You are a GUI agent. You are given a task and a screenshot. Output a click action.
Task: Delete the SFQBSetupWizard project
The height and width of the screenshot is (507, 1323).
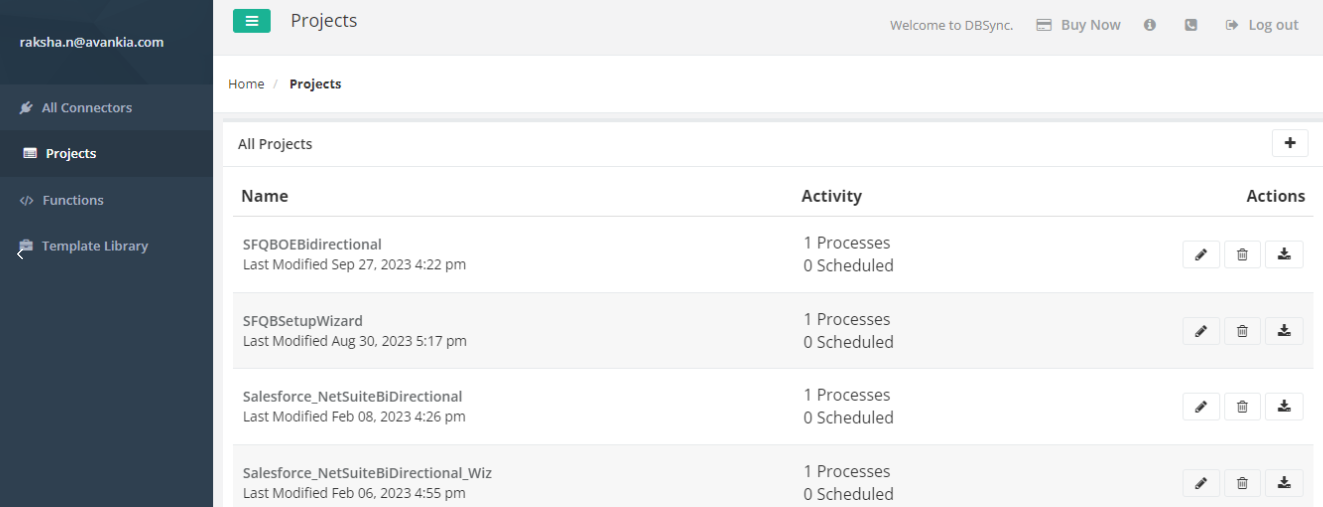[1242, 331]
